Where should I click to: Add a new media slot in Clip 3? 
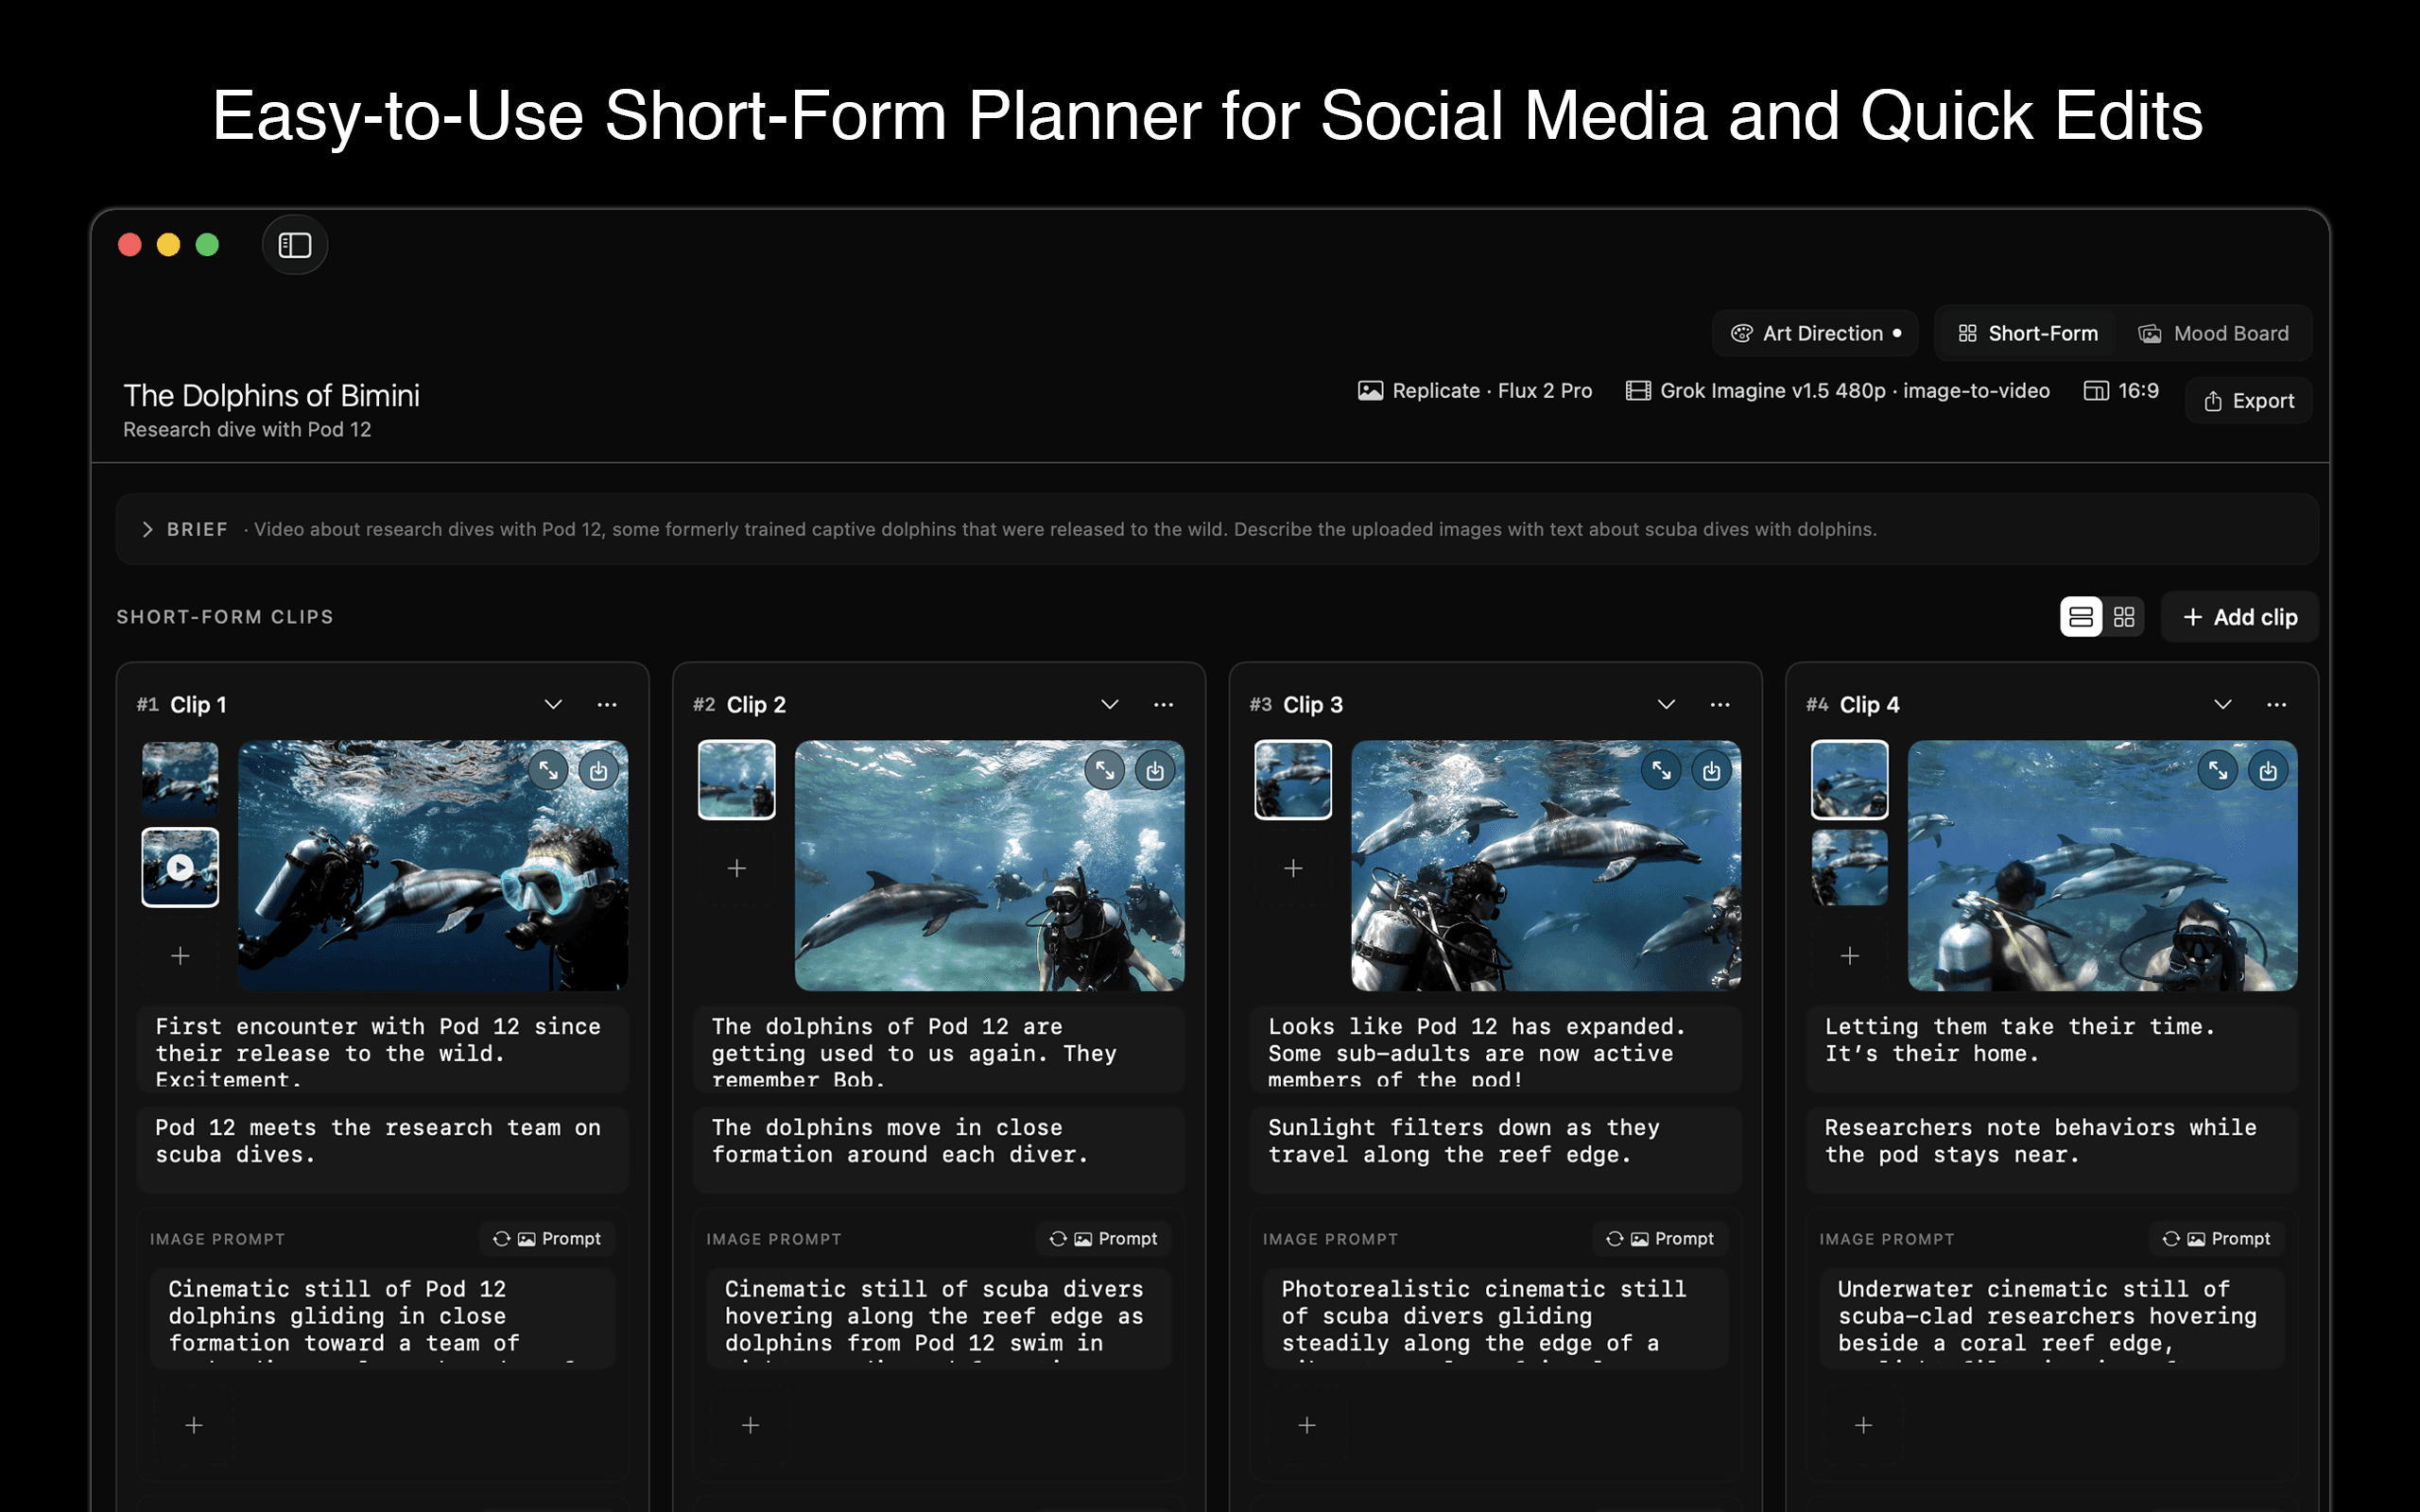tap(1293, 868)
